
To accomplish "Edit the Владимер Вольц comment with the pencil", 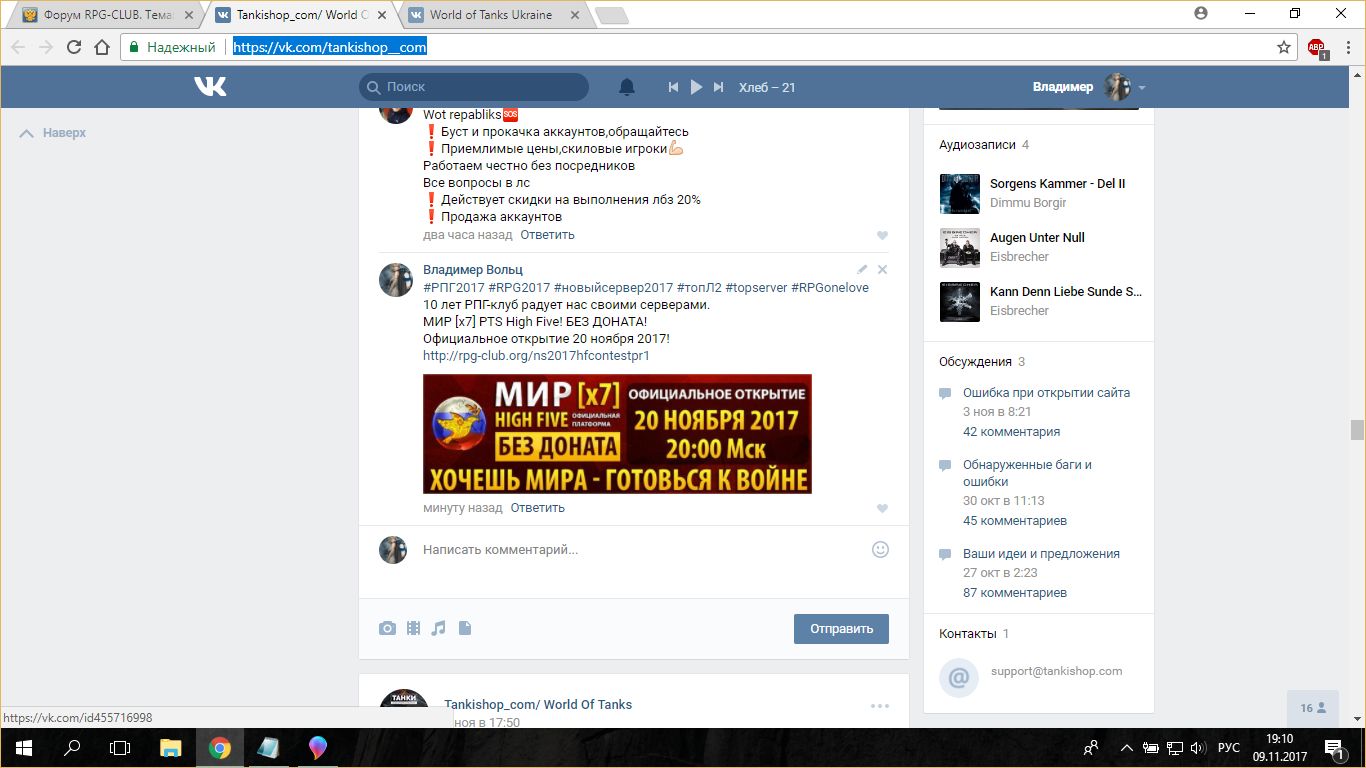I will [x=862, y=270].
